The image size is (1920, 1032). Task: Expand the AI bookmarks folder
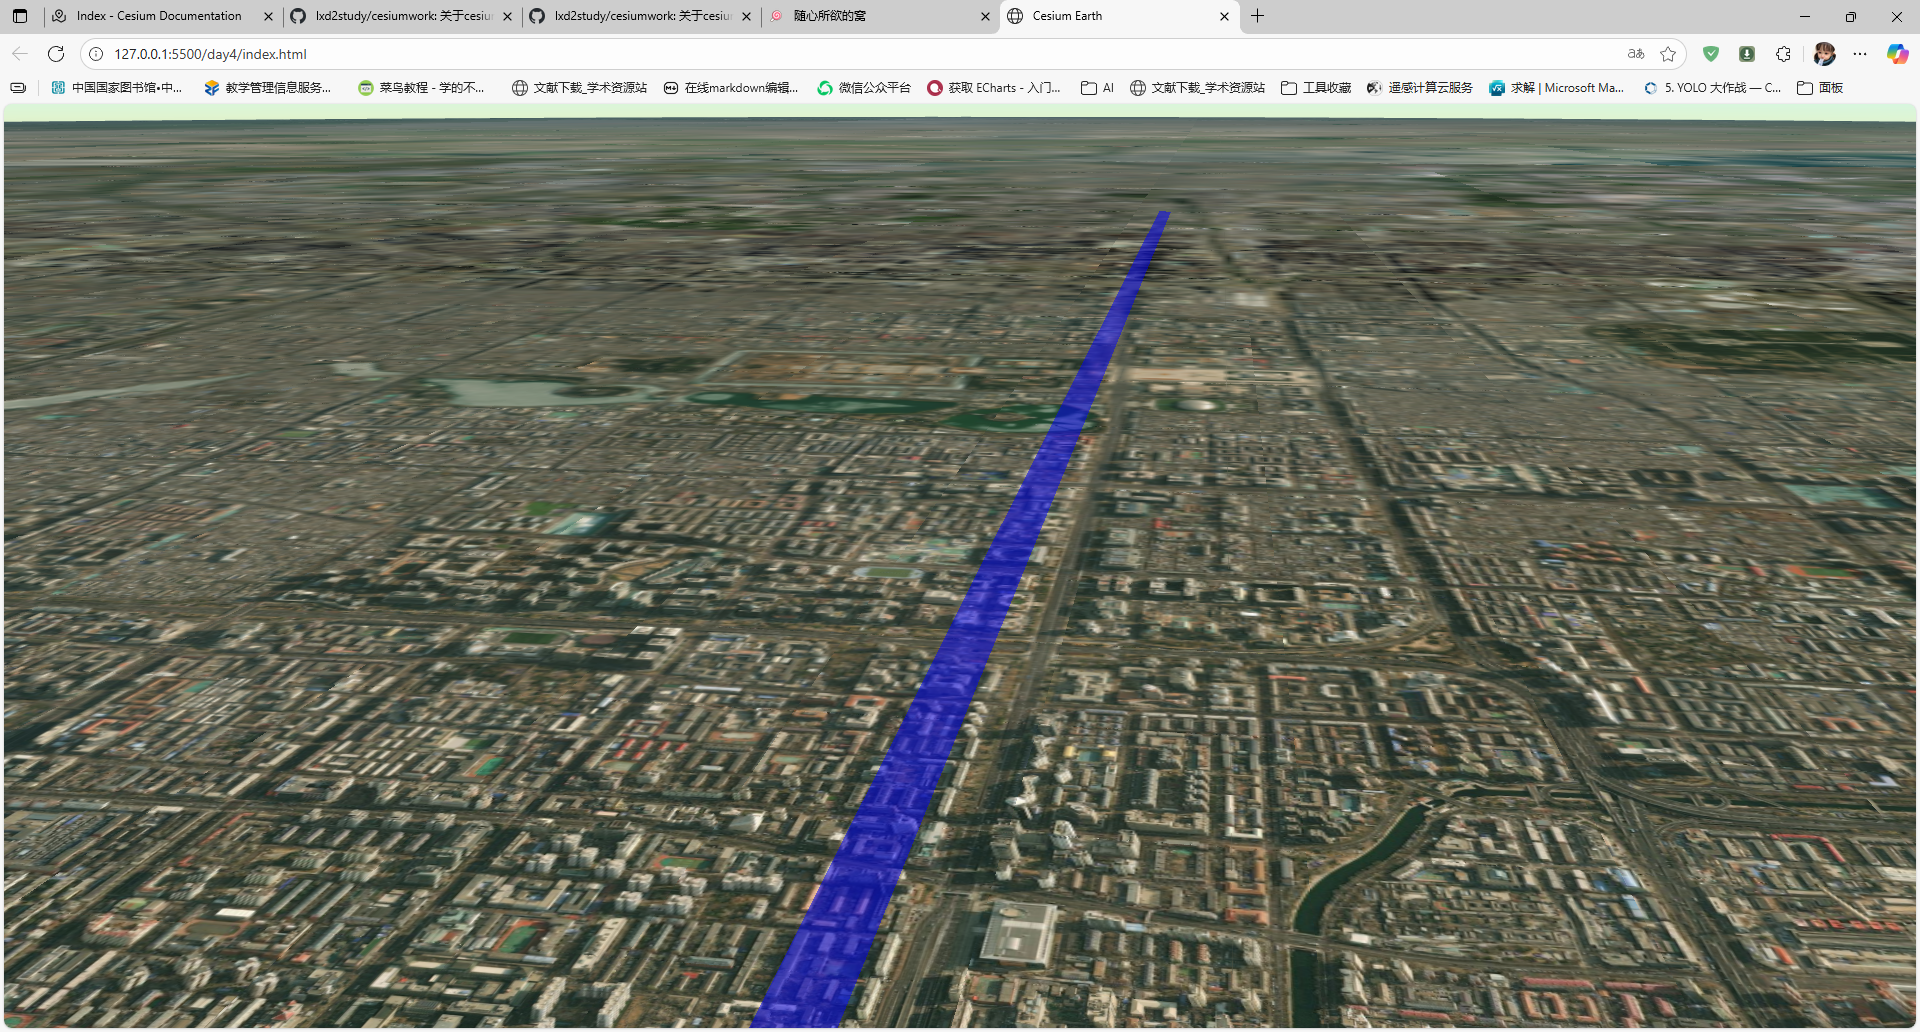(x=1098, y=88)
